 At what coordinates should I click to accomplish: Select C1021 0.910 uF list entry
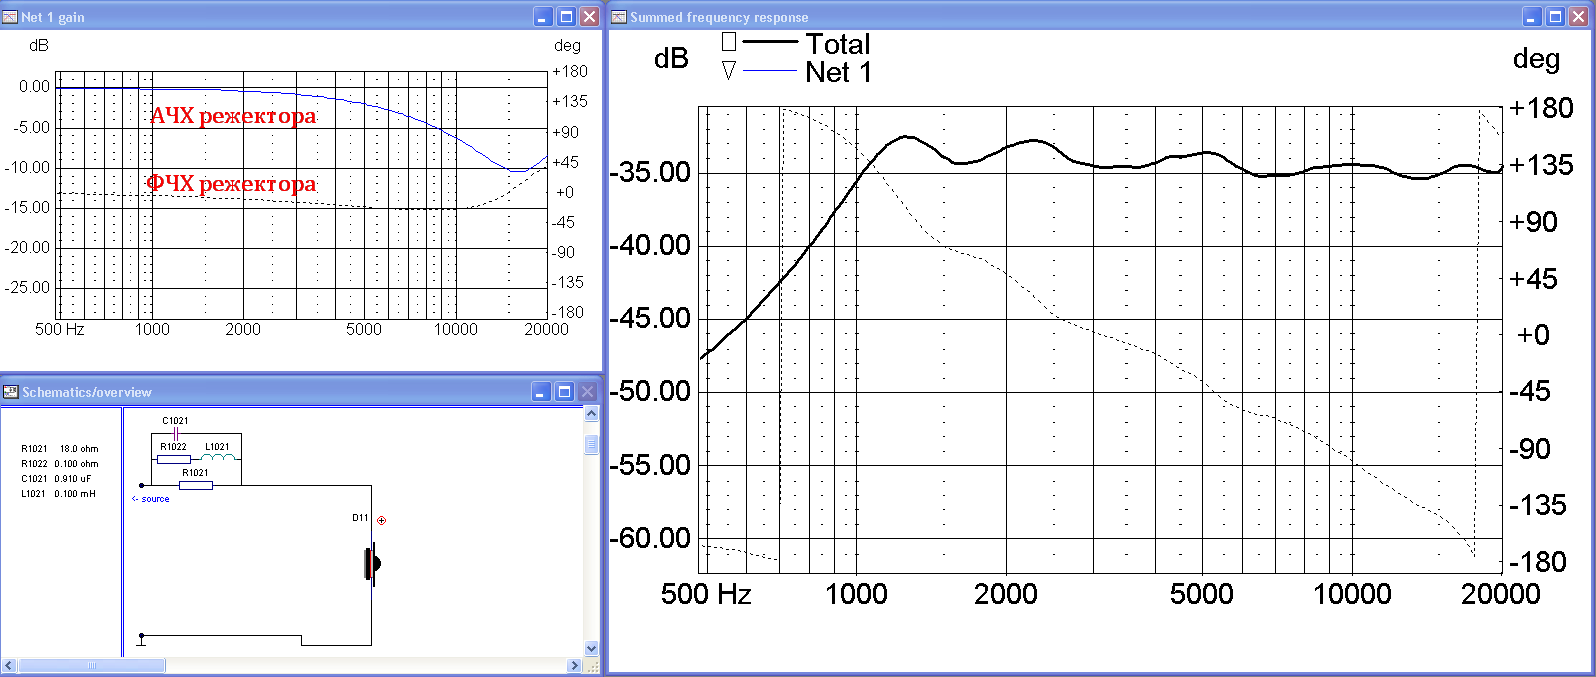[60, 479]
